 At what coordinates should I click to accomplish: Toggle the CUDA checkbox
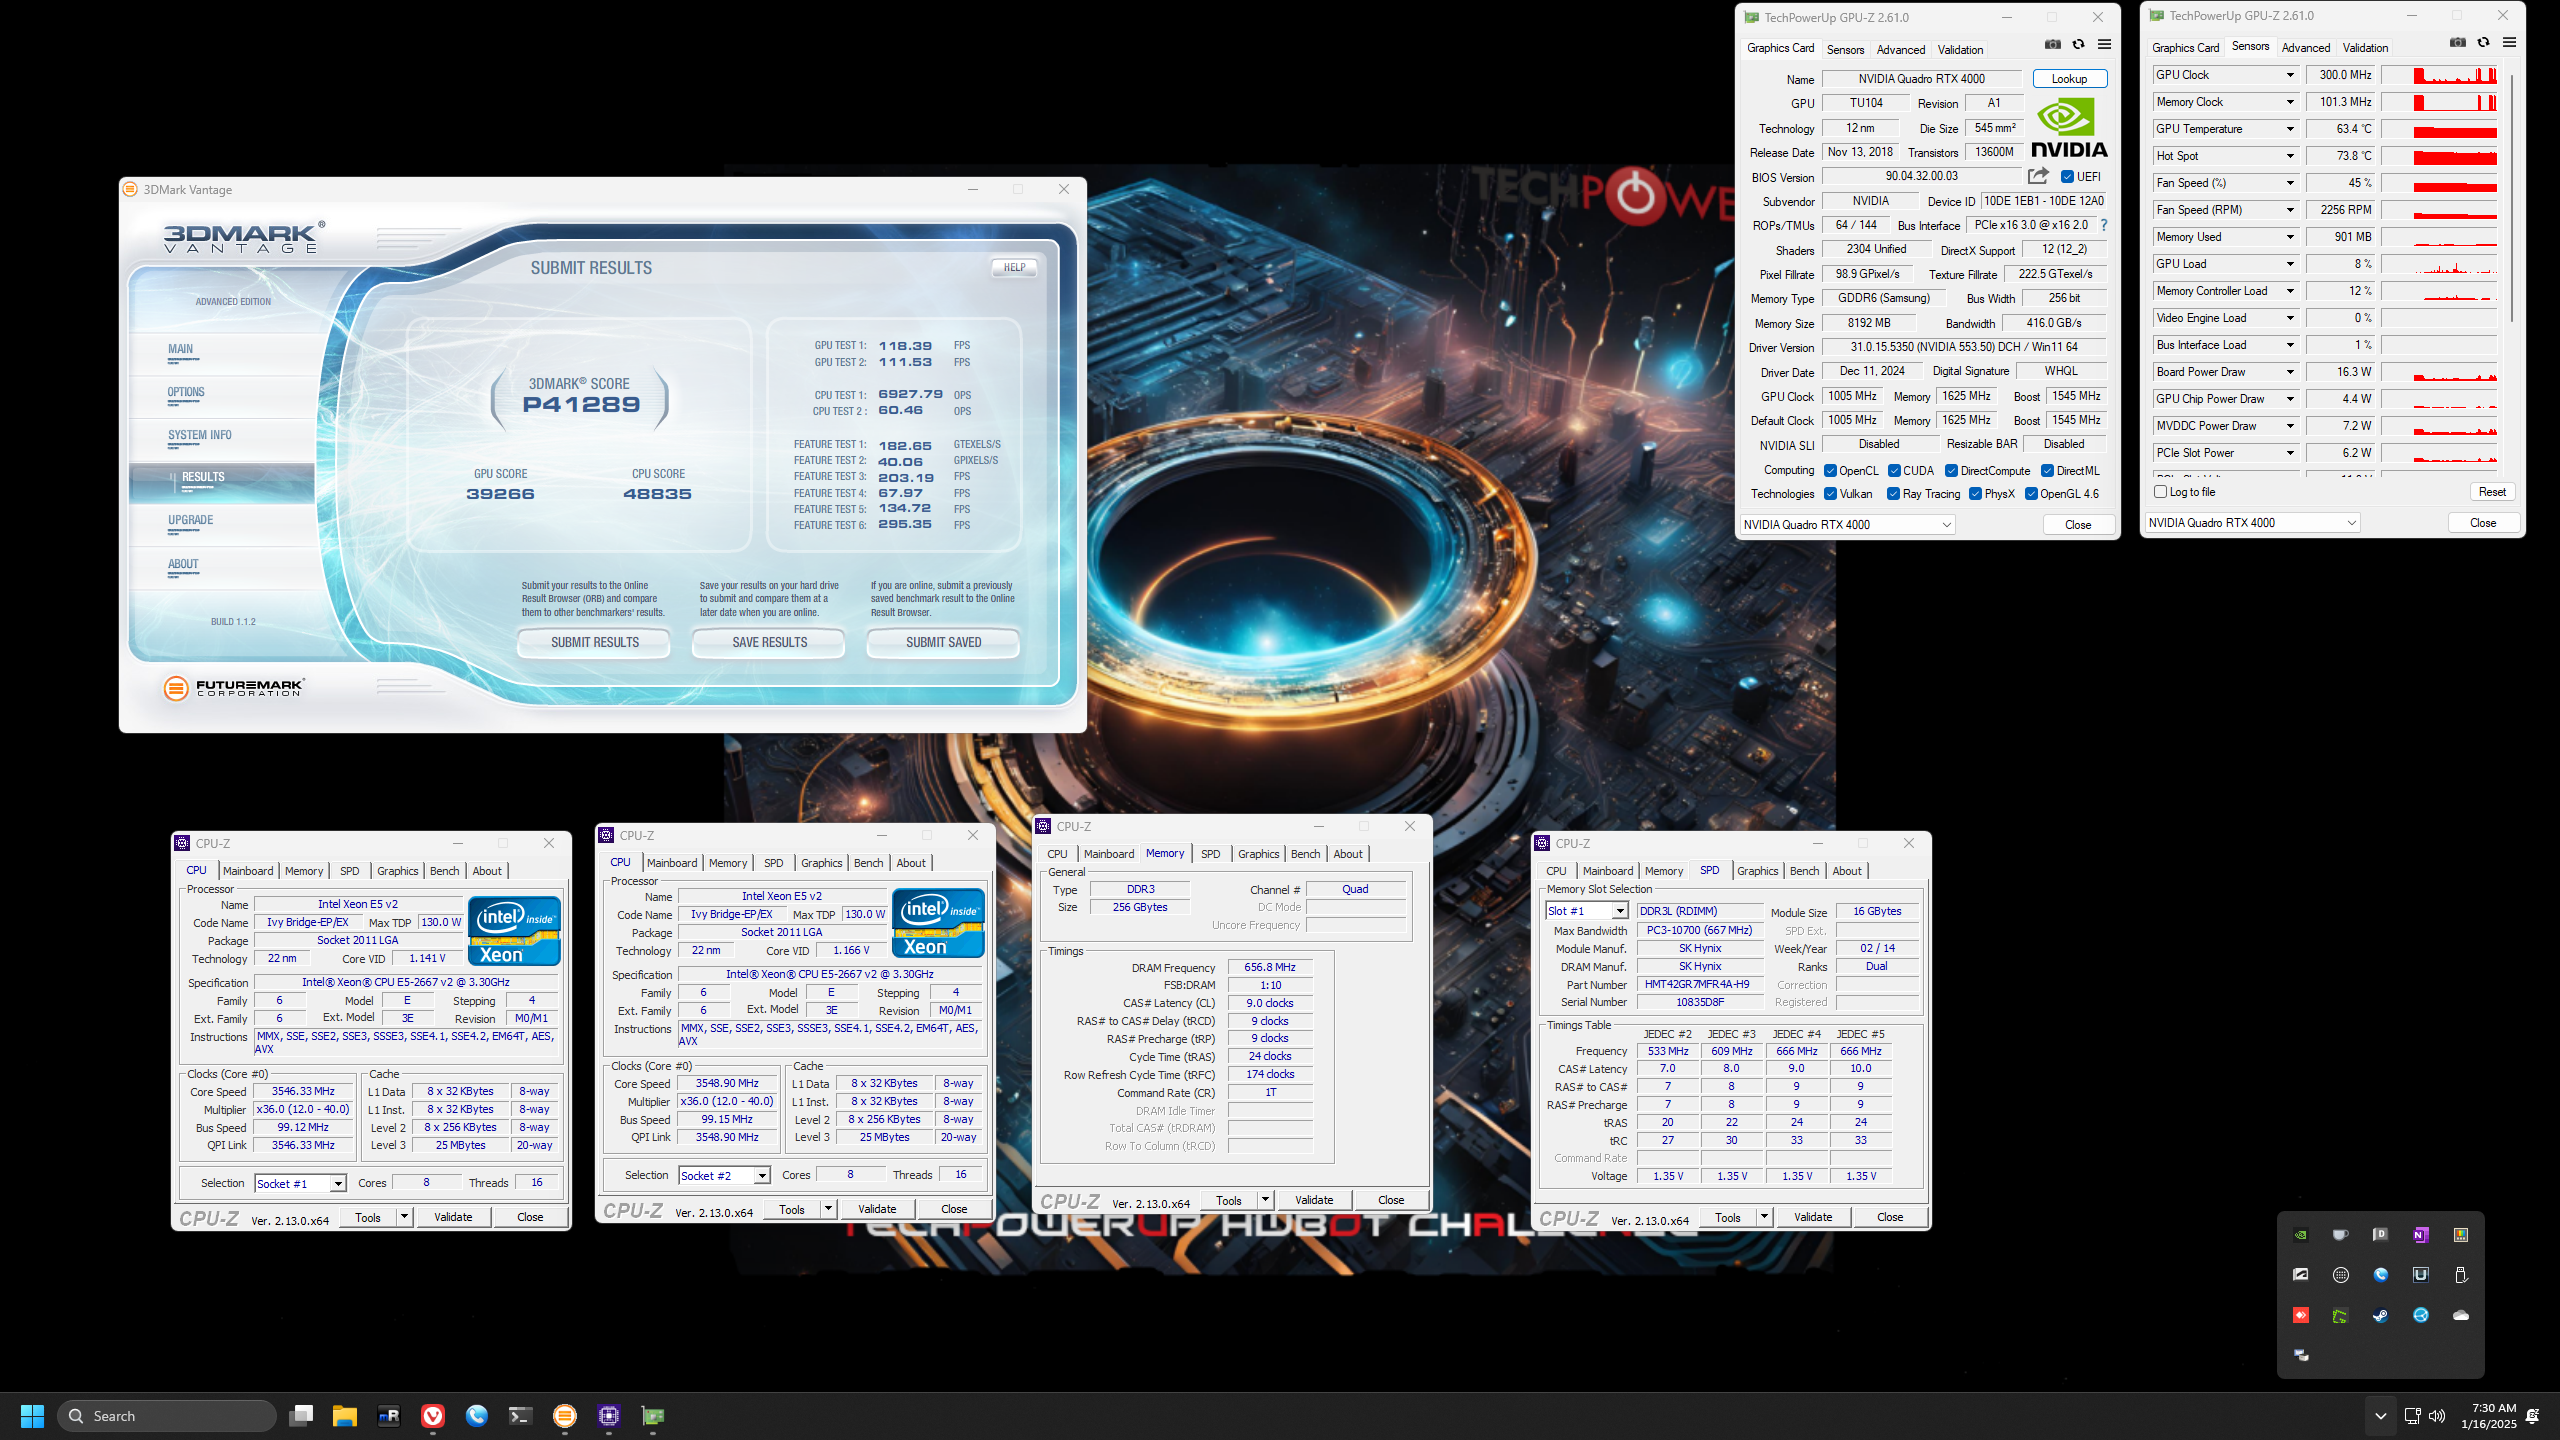pyautogui.click(x=1894, y=471)
